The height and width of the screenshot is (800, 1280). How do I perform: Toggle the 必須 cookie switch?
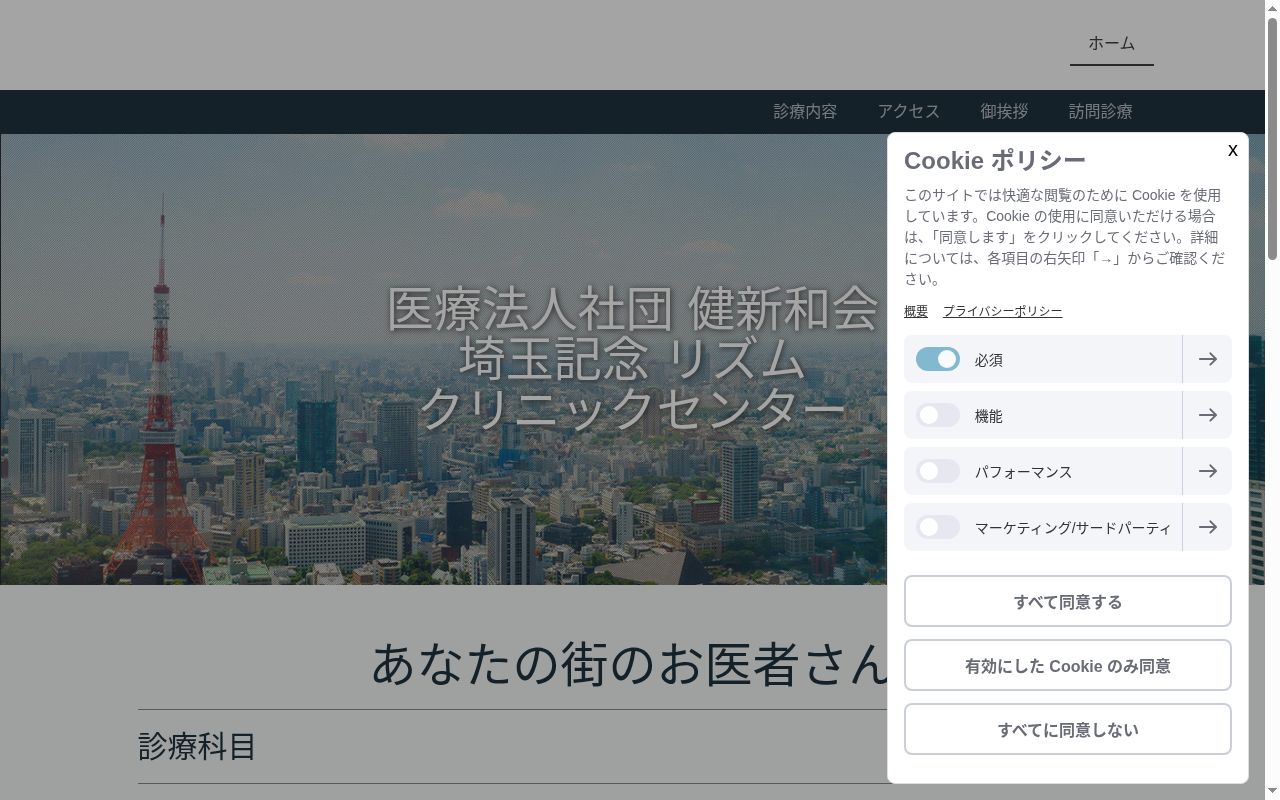coord(938,359)
